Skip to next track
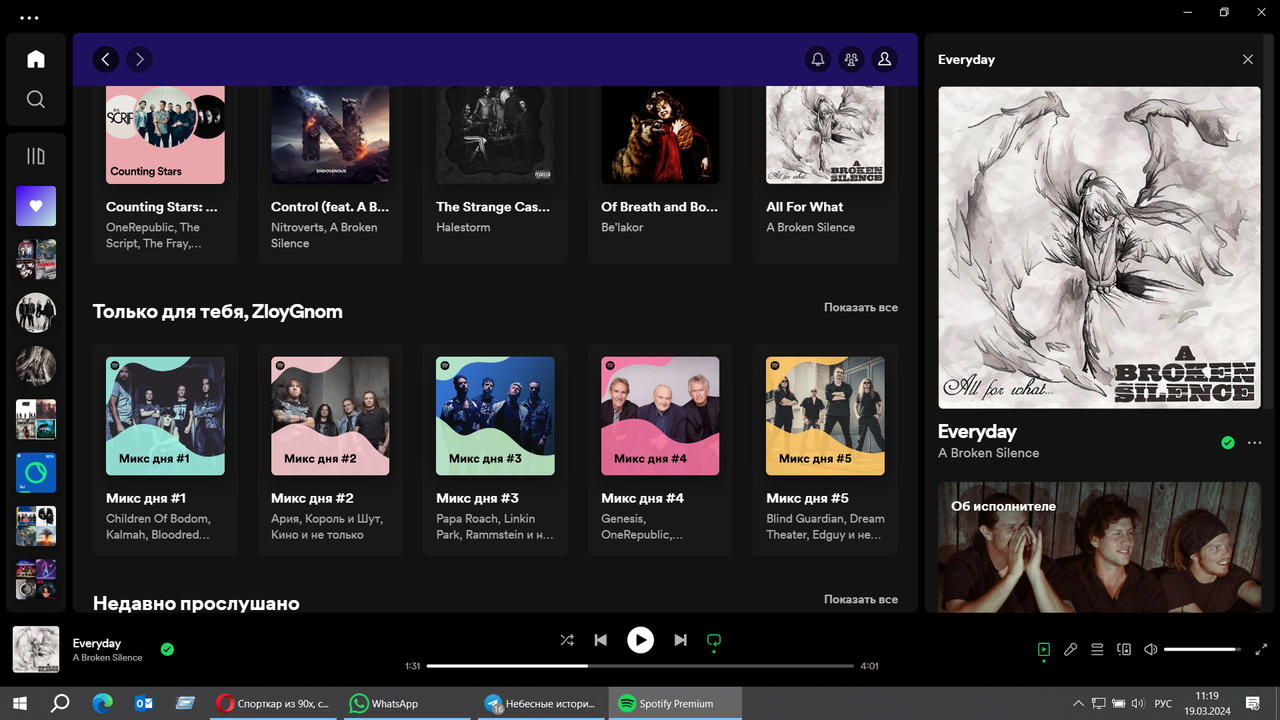The height and width of the screenshot is (720, 1280). (x=680, y=640)
